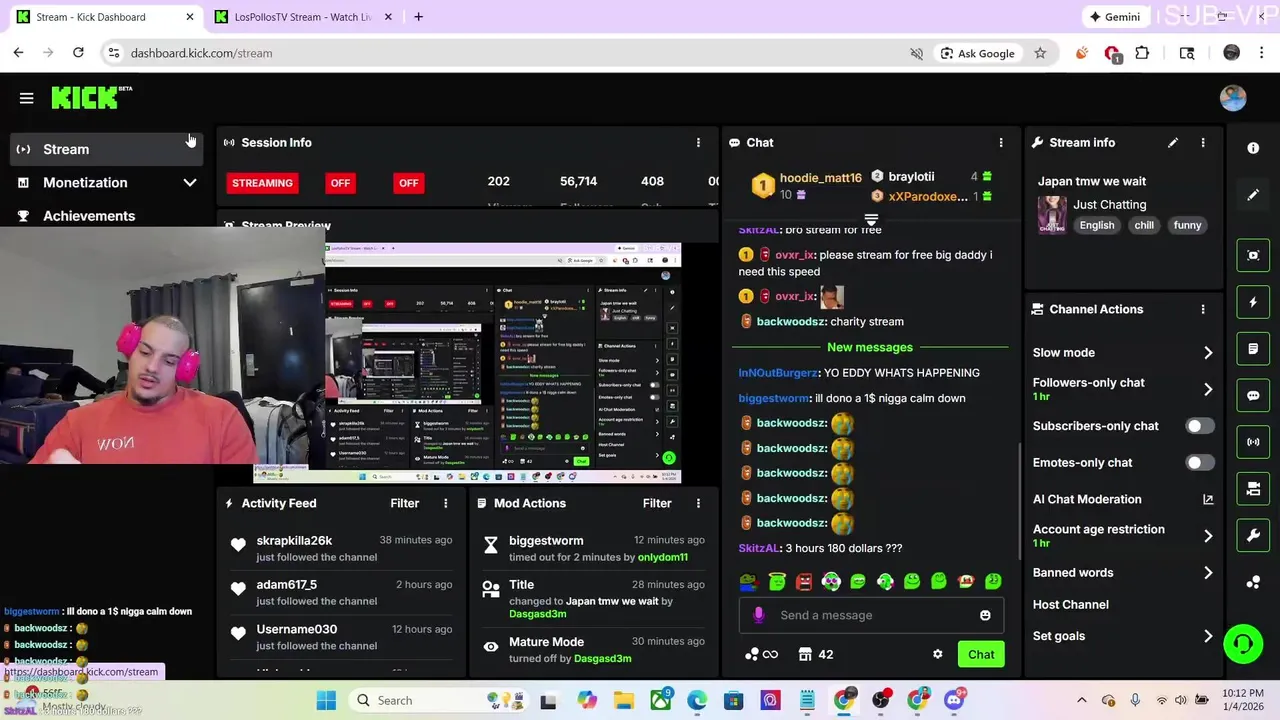Open the emoji picker in the message box

point(985,615)
